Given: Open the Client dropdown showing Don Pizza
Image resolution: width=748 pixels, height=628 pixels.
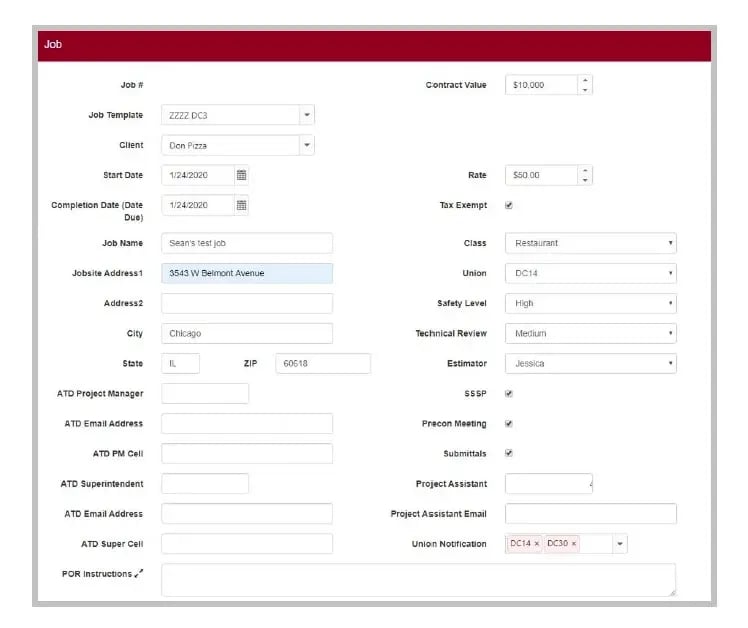Looking at the screenshot, I should pos(307,145).
